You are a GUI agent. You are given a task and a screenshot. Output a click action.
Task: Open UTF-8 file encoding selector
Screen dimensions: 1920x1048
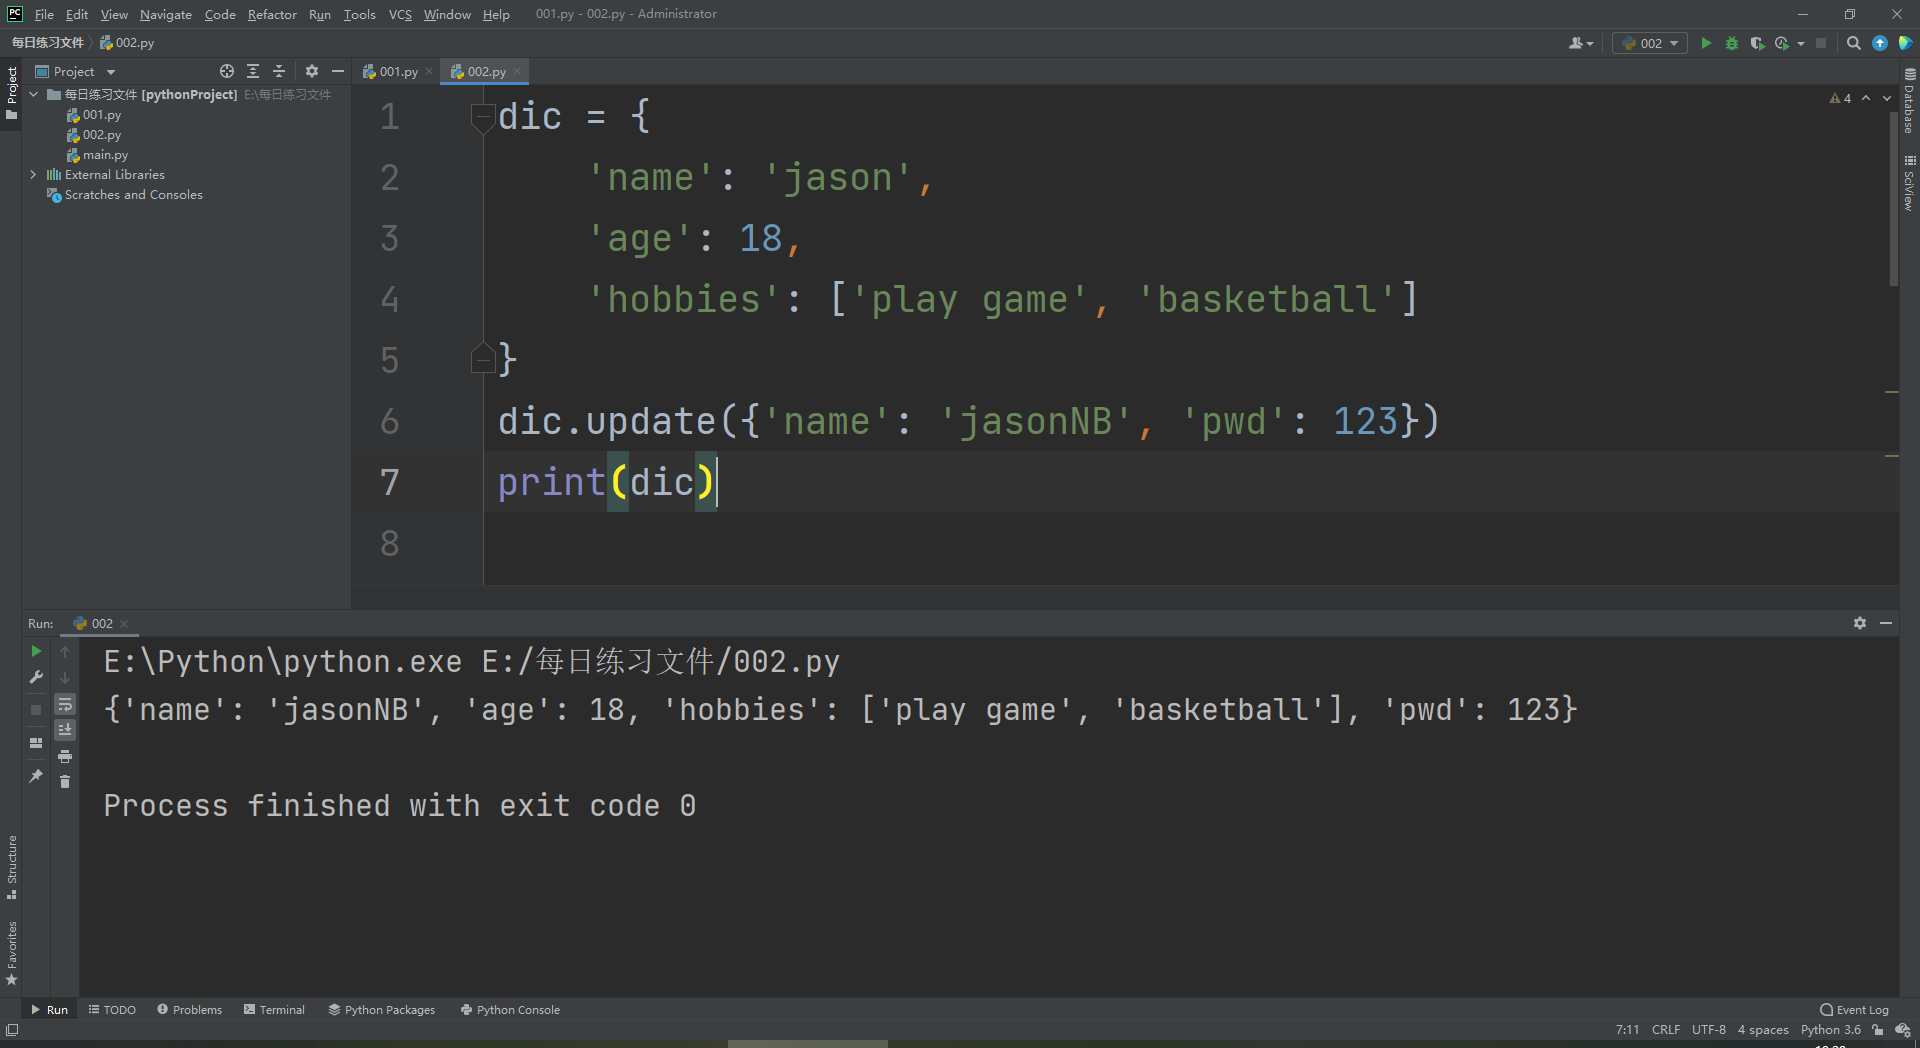coord(1709,1030)
